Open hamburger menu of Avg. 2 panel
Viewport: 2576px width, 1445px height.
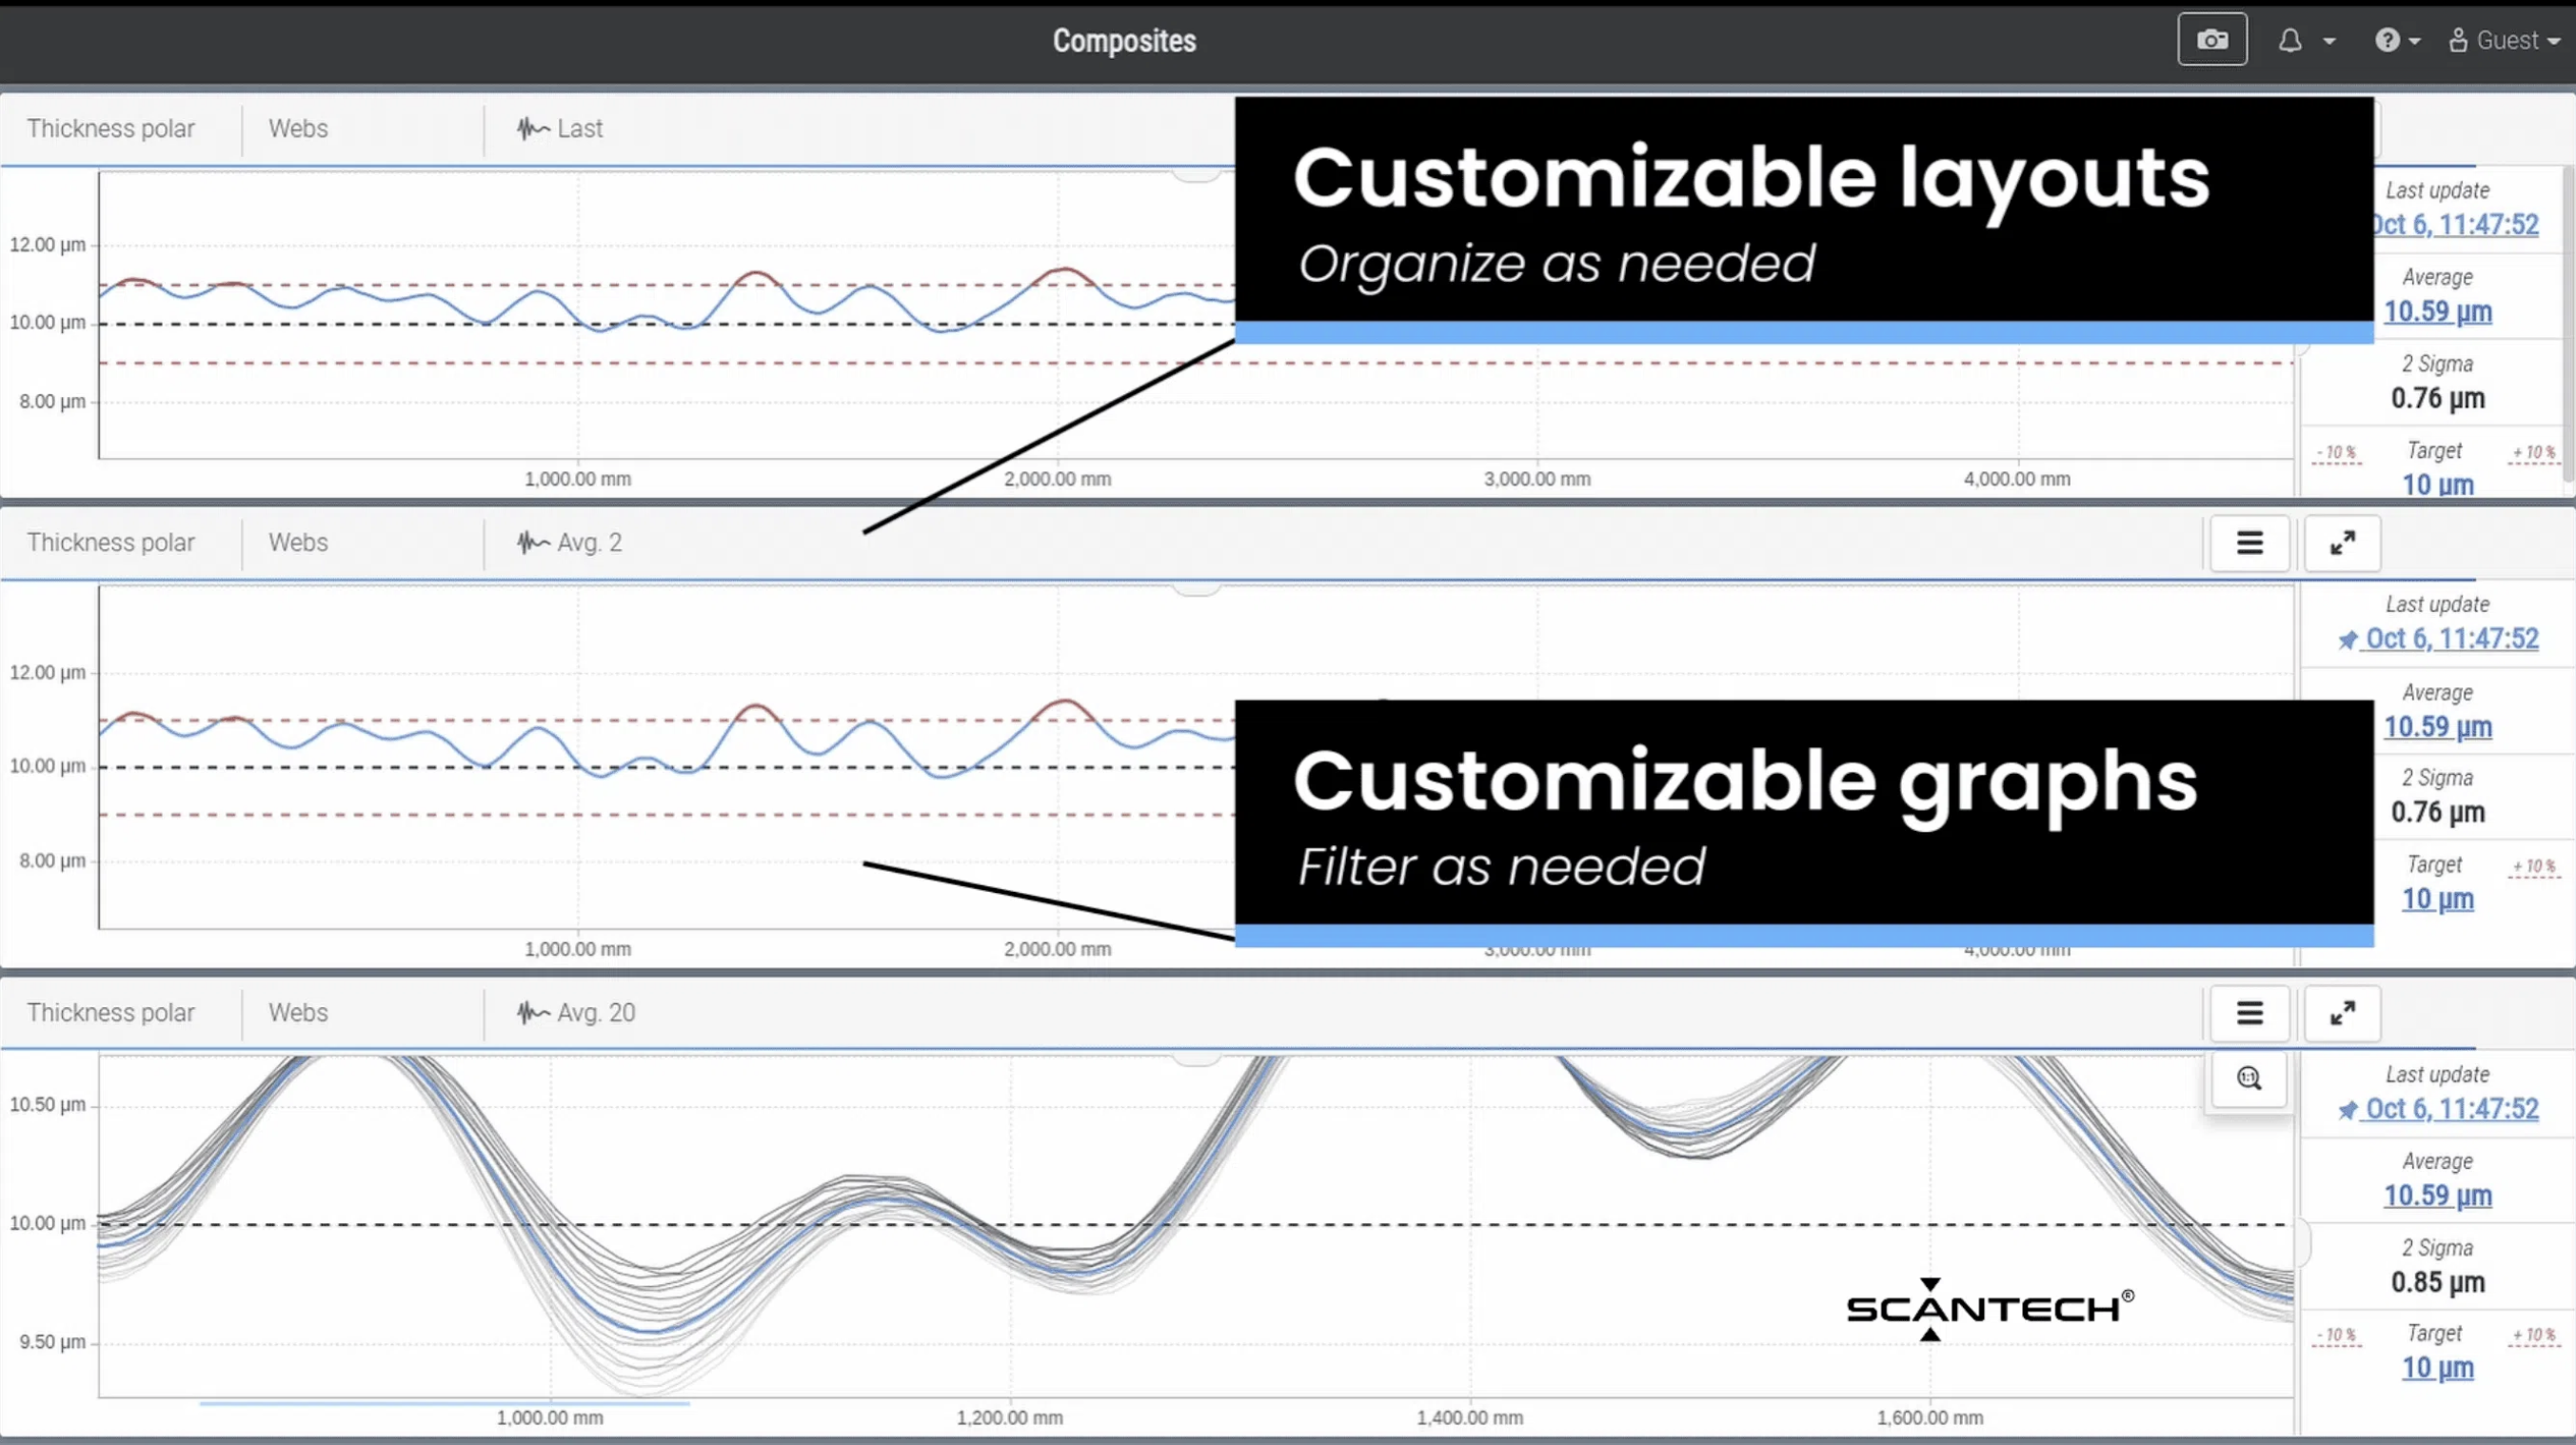[x=2249, y=543]
